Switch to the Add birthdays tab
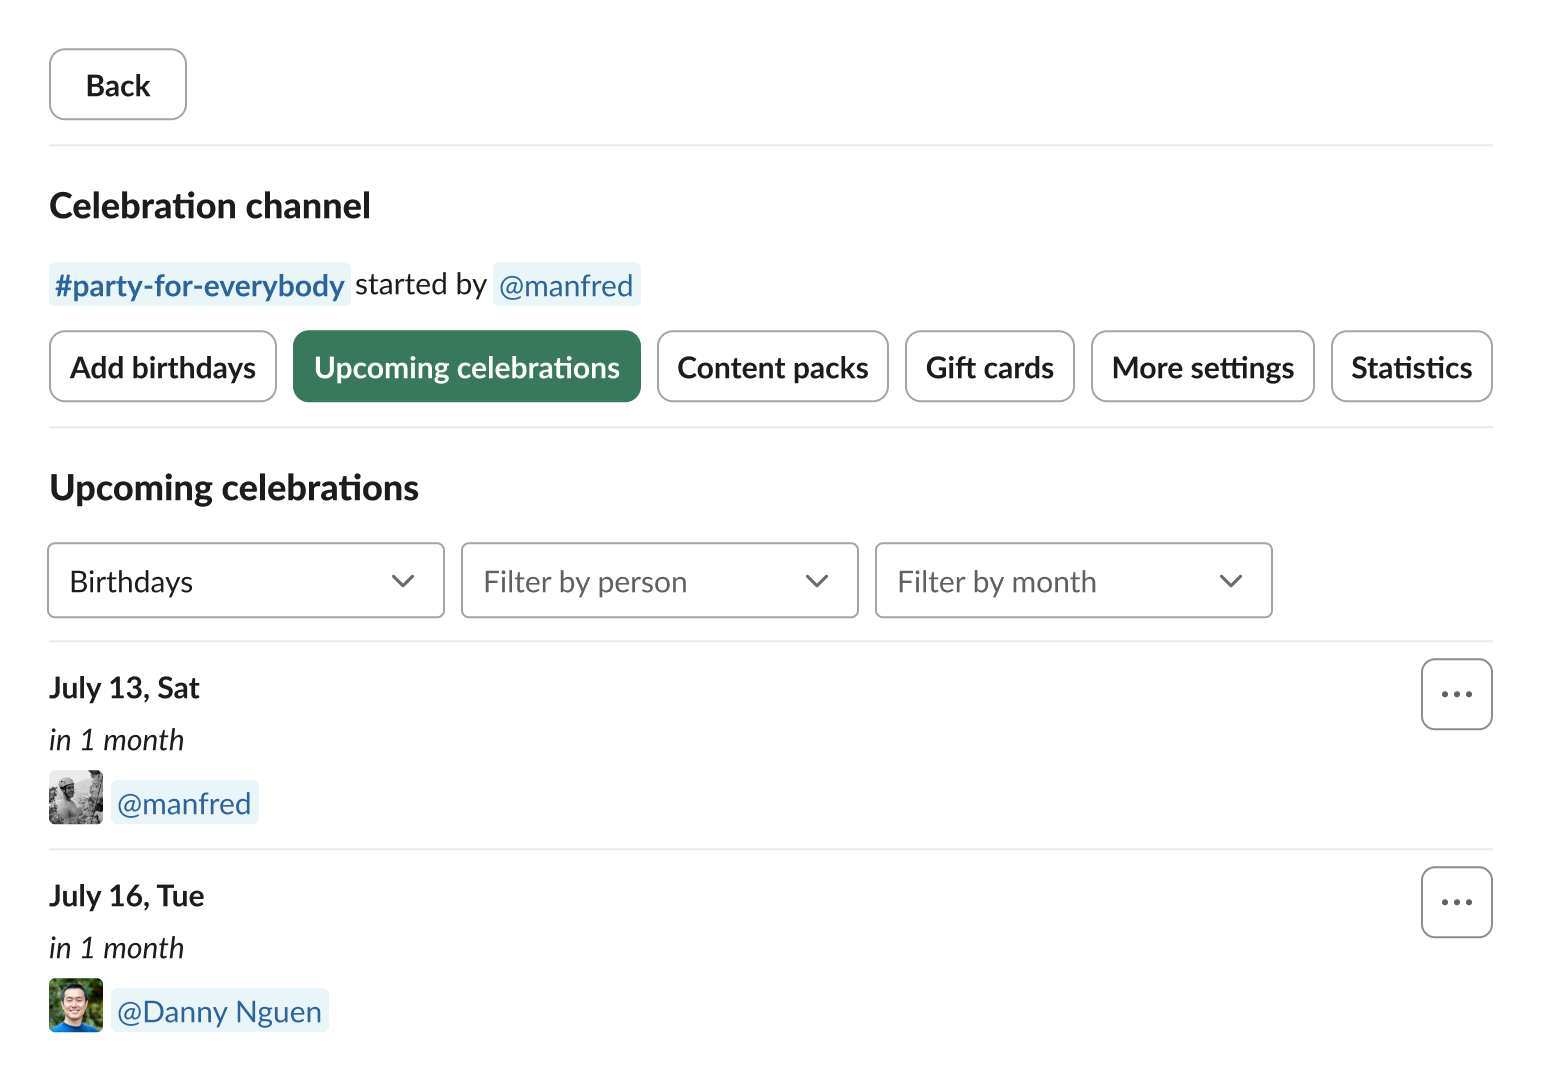Viewport: 1541px width, 1081px height. click(x=162, y=366)
